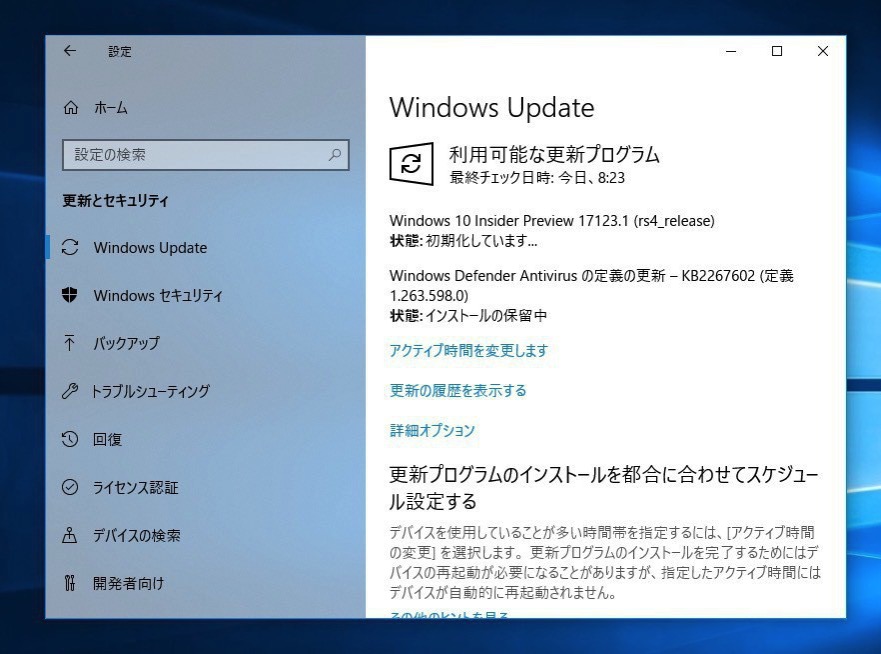Go to ホーム label
The image size is (881, 654).
(x=111, y=108)
